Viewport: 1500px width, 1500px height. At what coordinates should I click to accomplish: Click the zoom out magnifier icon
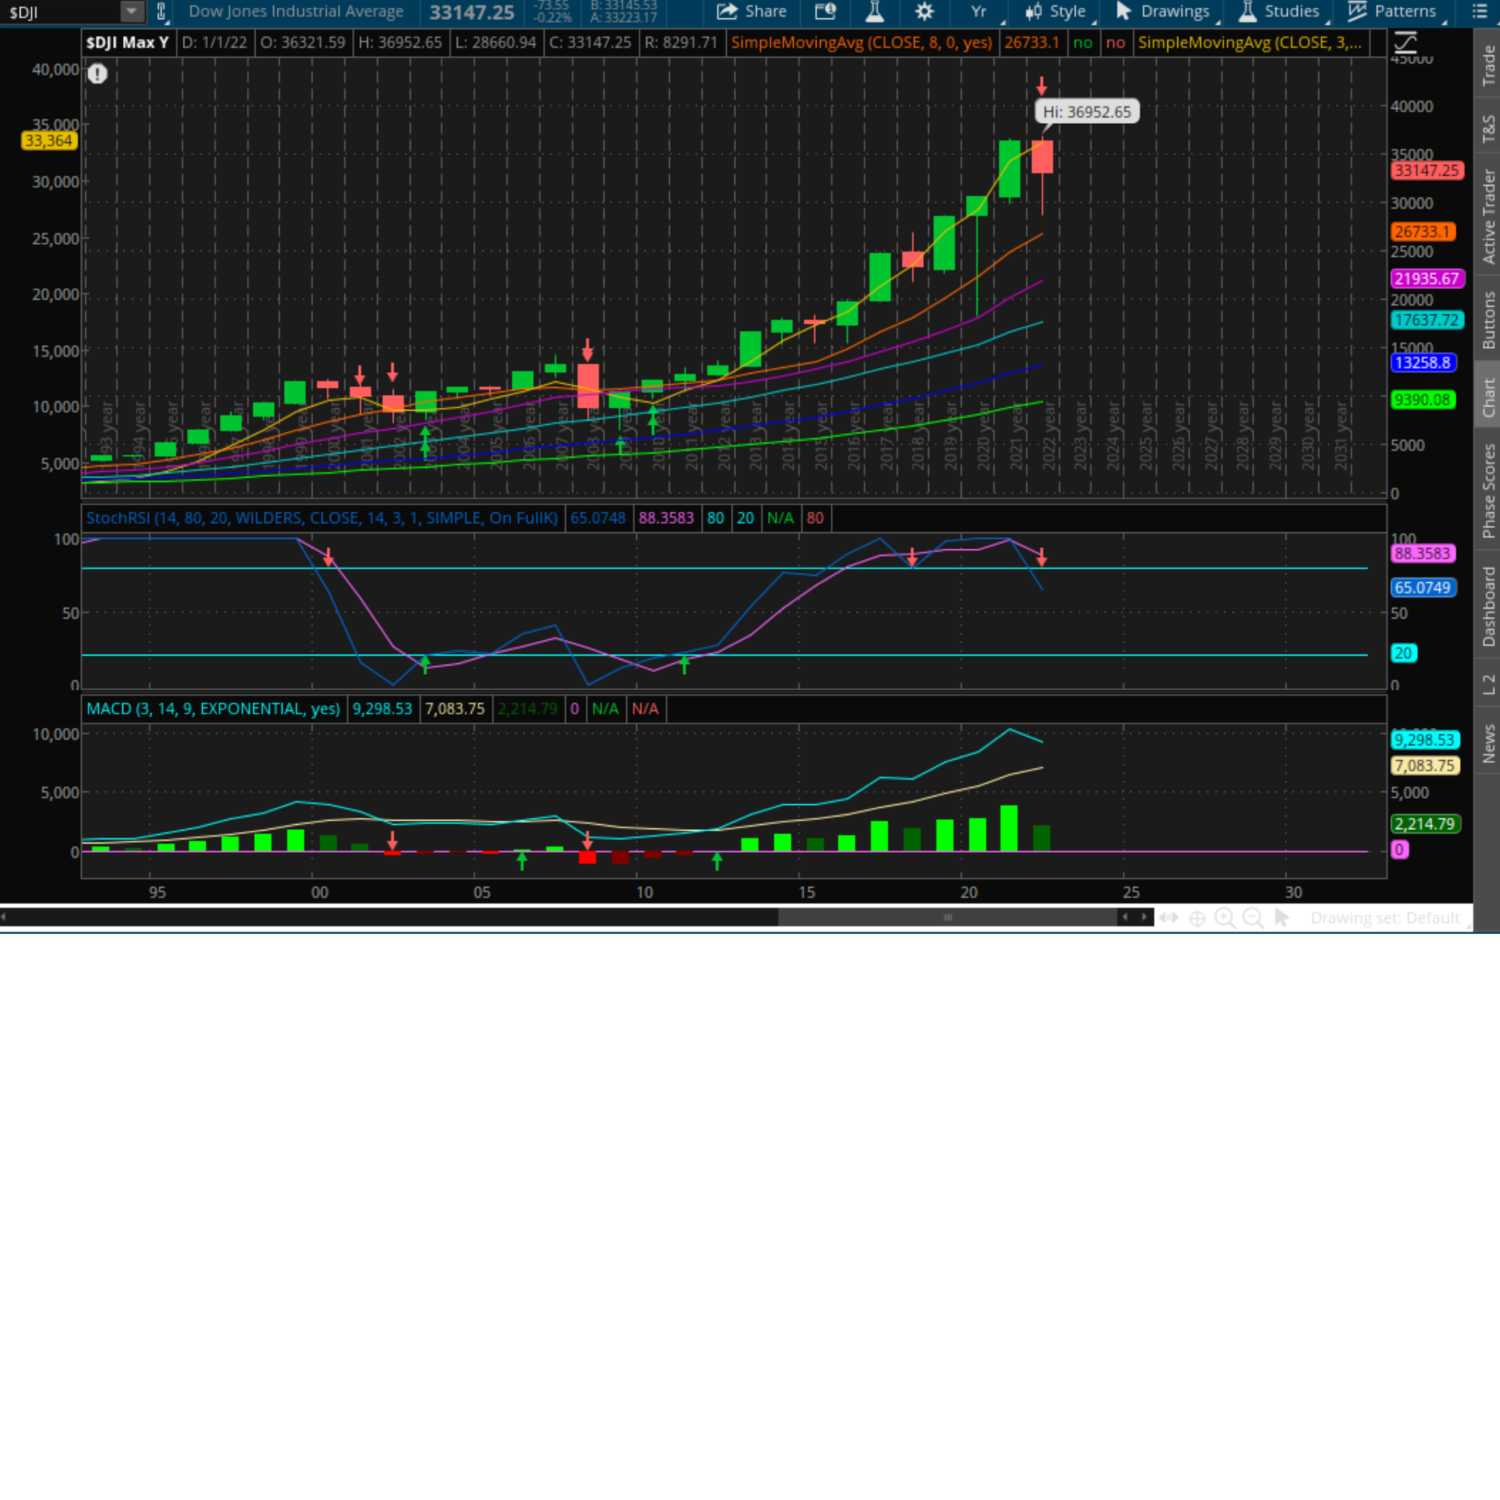pos(1252,918)
